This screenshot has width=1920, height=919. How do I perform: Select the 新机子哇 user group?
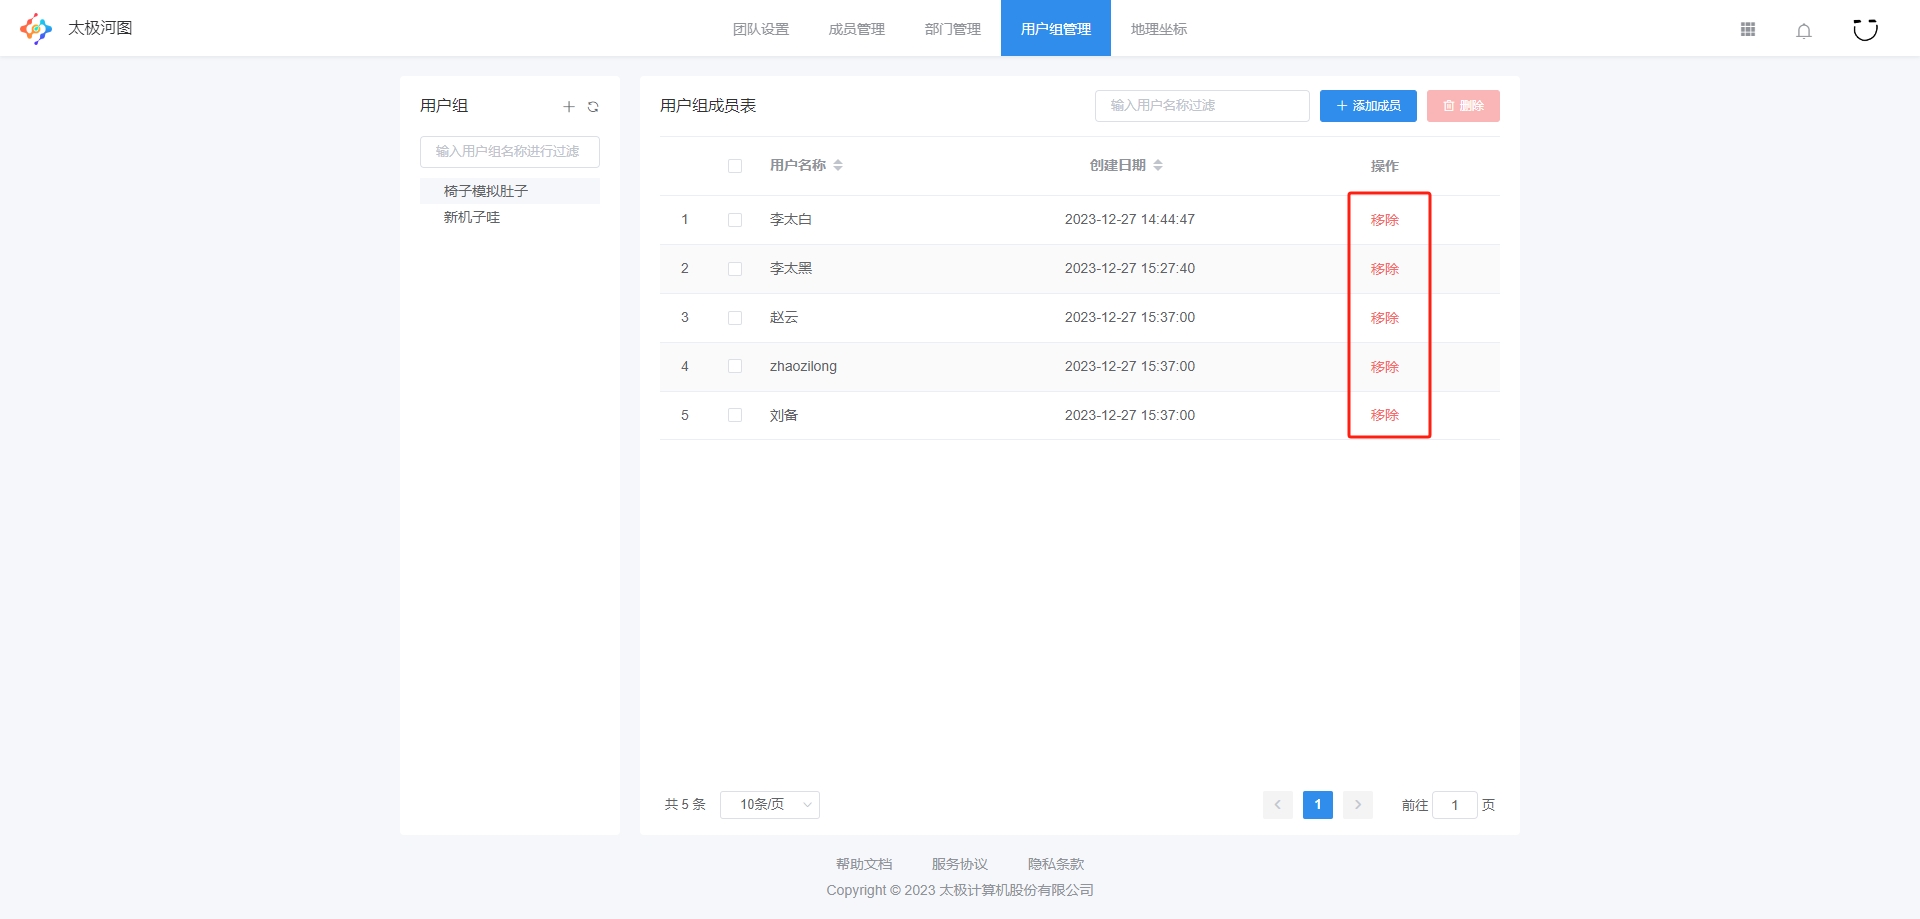510,217
